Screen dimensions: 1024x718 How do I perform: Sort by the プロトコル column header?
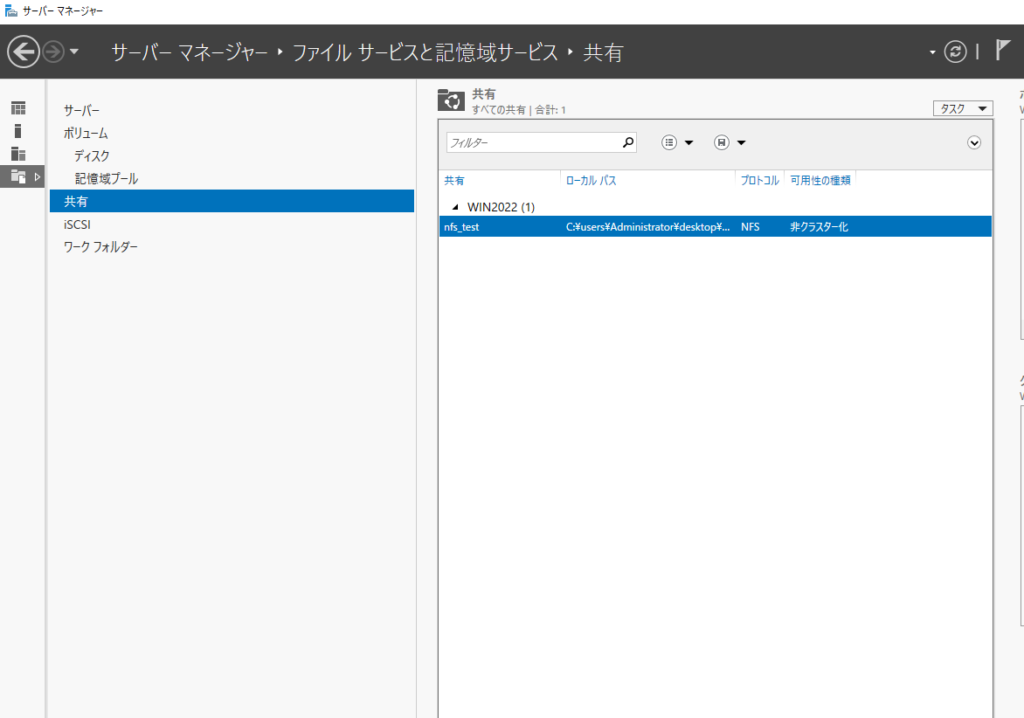(x=759, y=181)
